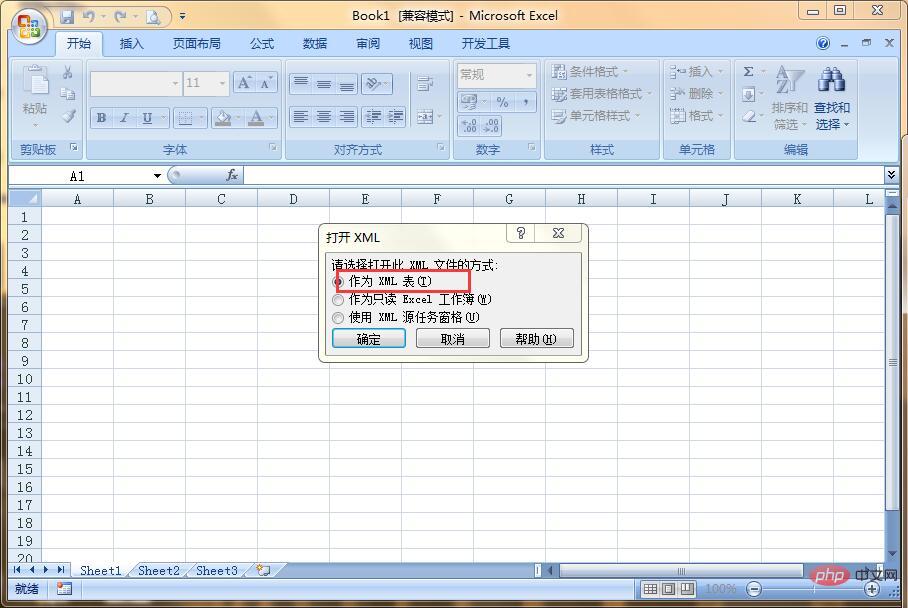Click the Center text alignment icon
Viewport: 908px width, 608px height.
324,117
